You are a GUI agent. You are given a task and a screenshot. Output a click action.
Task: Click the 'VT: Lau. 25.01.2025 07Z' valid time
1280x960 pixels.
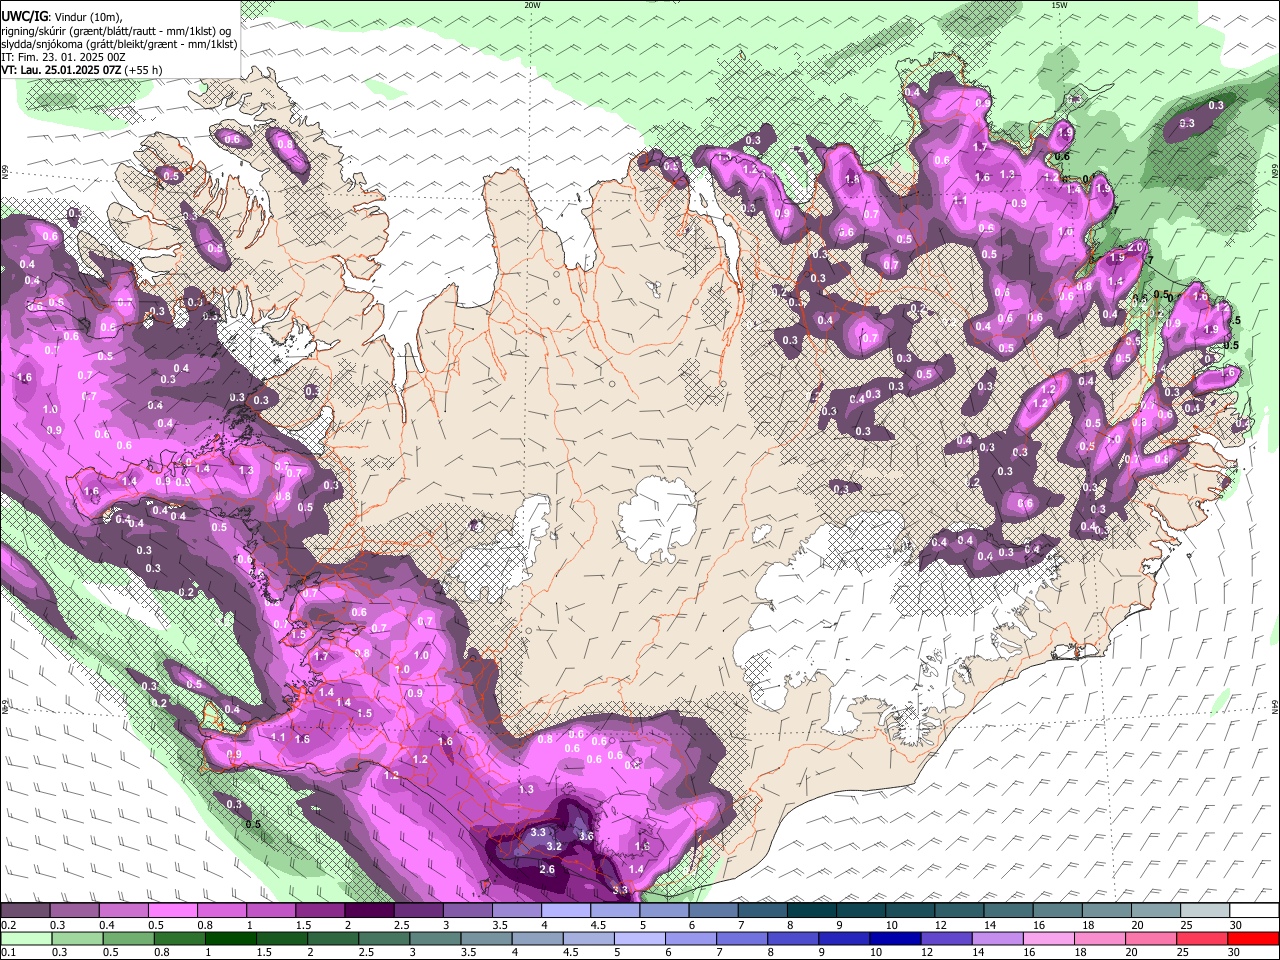pos(61,70)
